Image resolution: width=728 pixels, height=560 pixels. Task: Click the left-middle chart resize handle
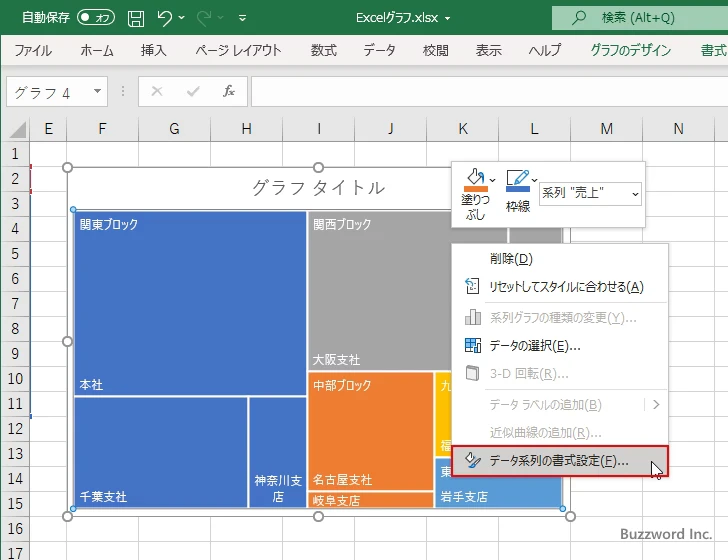pyautogui.click(x=67, y=342)
